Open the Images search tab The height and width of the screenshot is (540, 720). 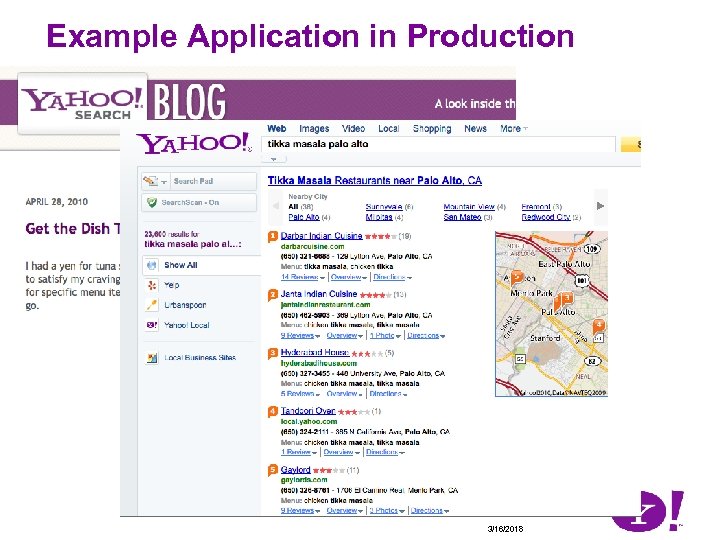point(314,129)
